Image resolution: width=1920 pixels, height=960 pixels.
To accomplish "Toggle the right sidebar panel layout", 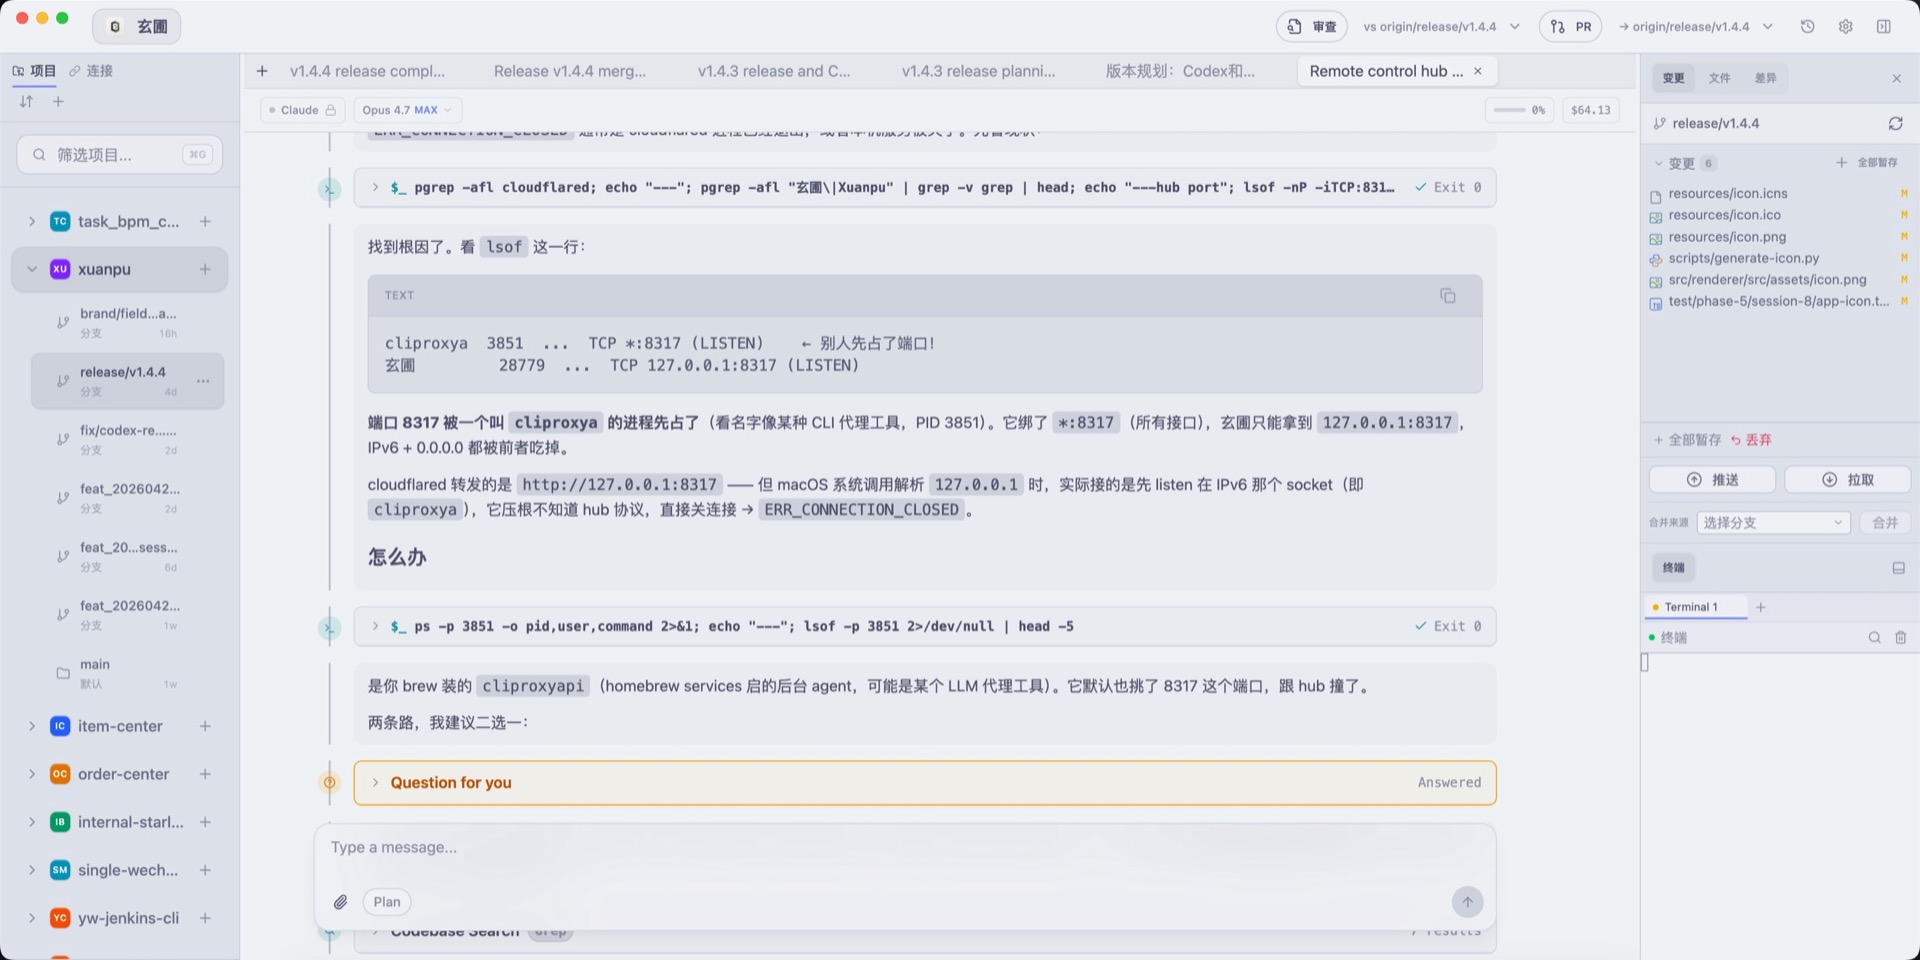I will coord(1884,26).
